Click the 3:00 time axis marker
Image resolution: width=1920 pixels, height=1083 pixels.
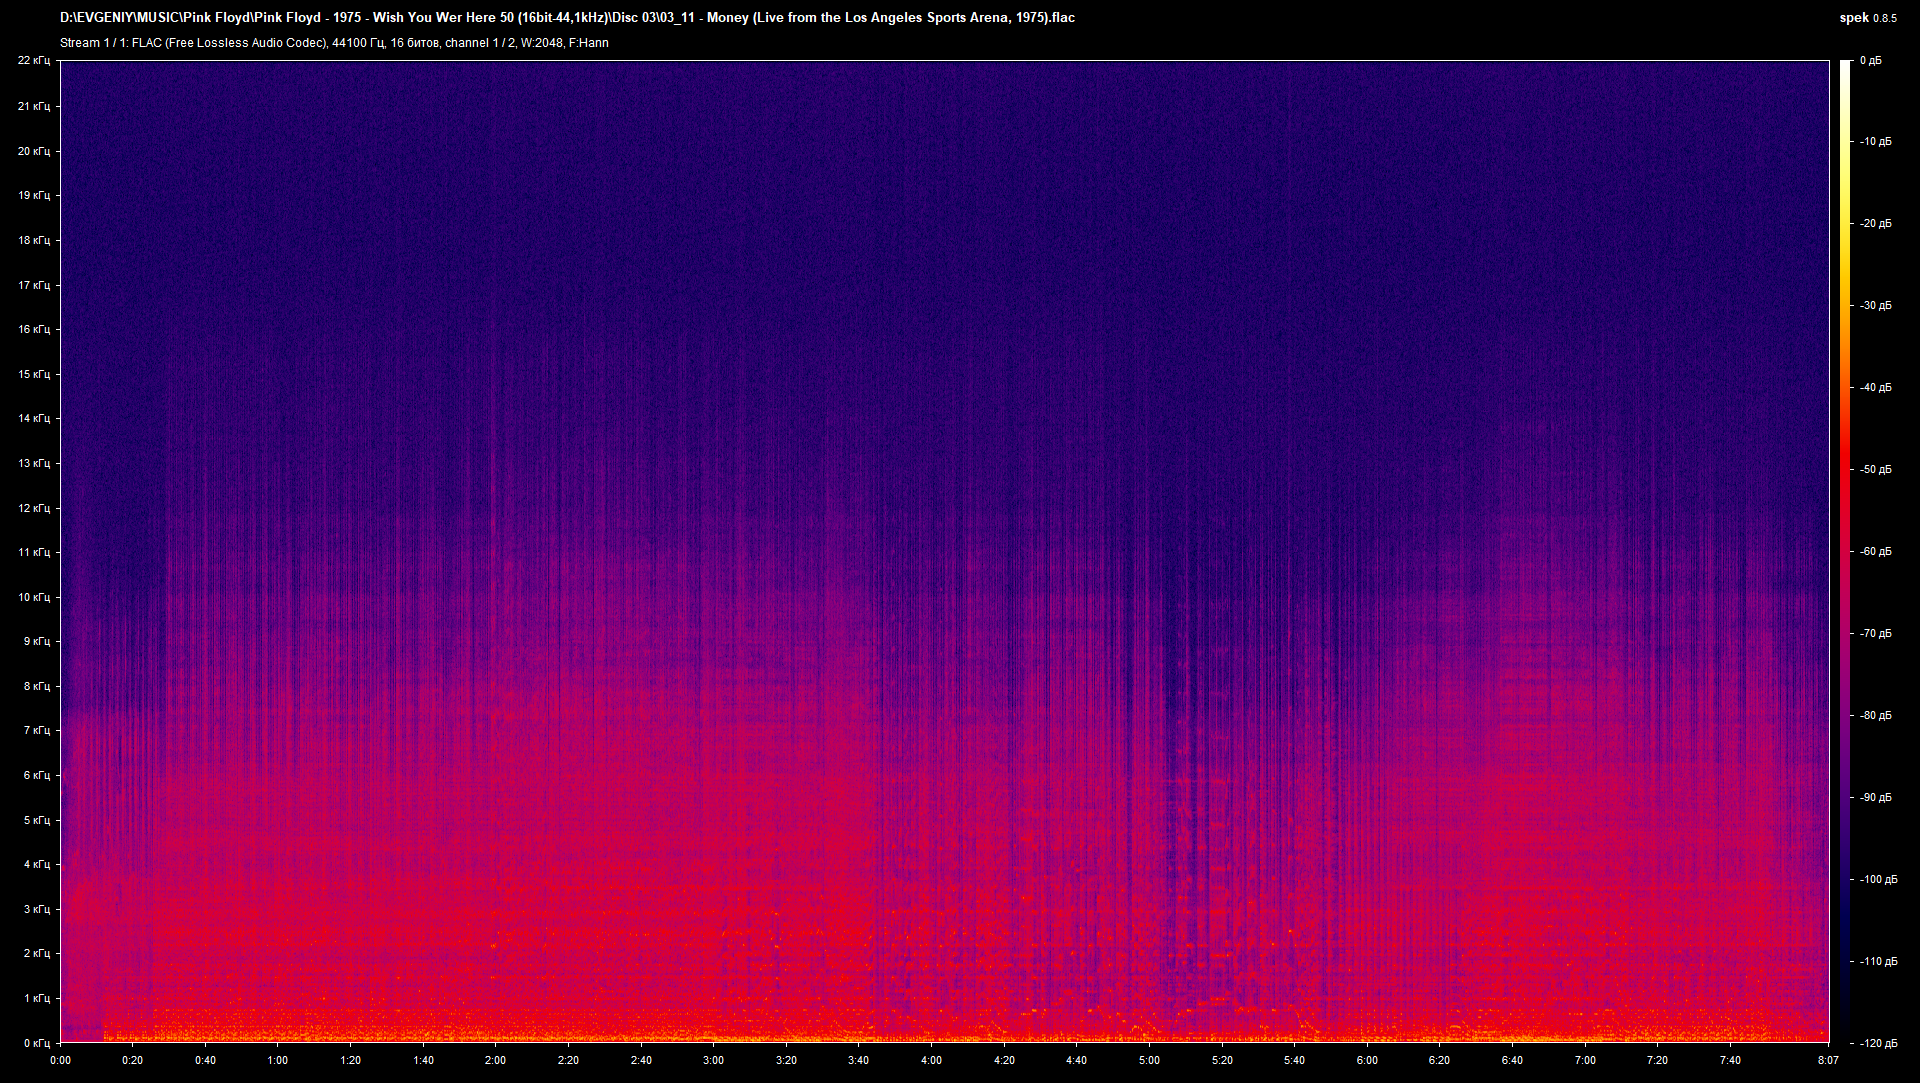713,1060
